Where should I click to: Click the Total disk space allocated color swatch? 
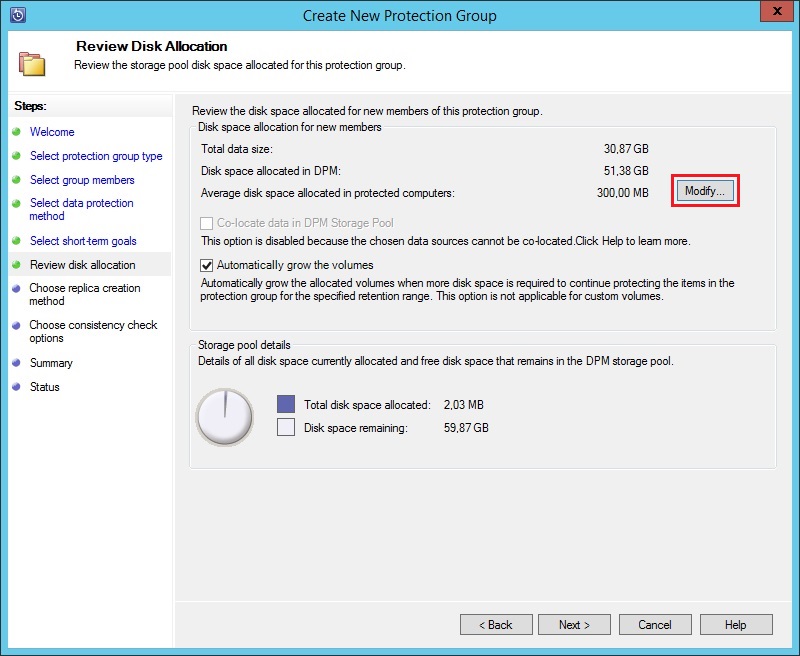point(286,405)
